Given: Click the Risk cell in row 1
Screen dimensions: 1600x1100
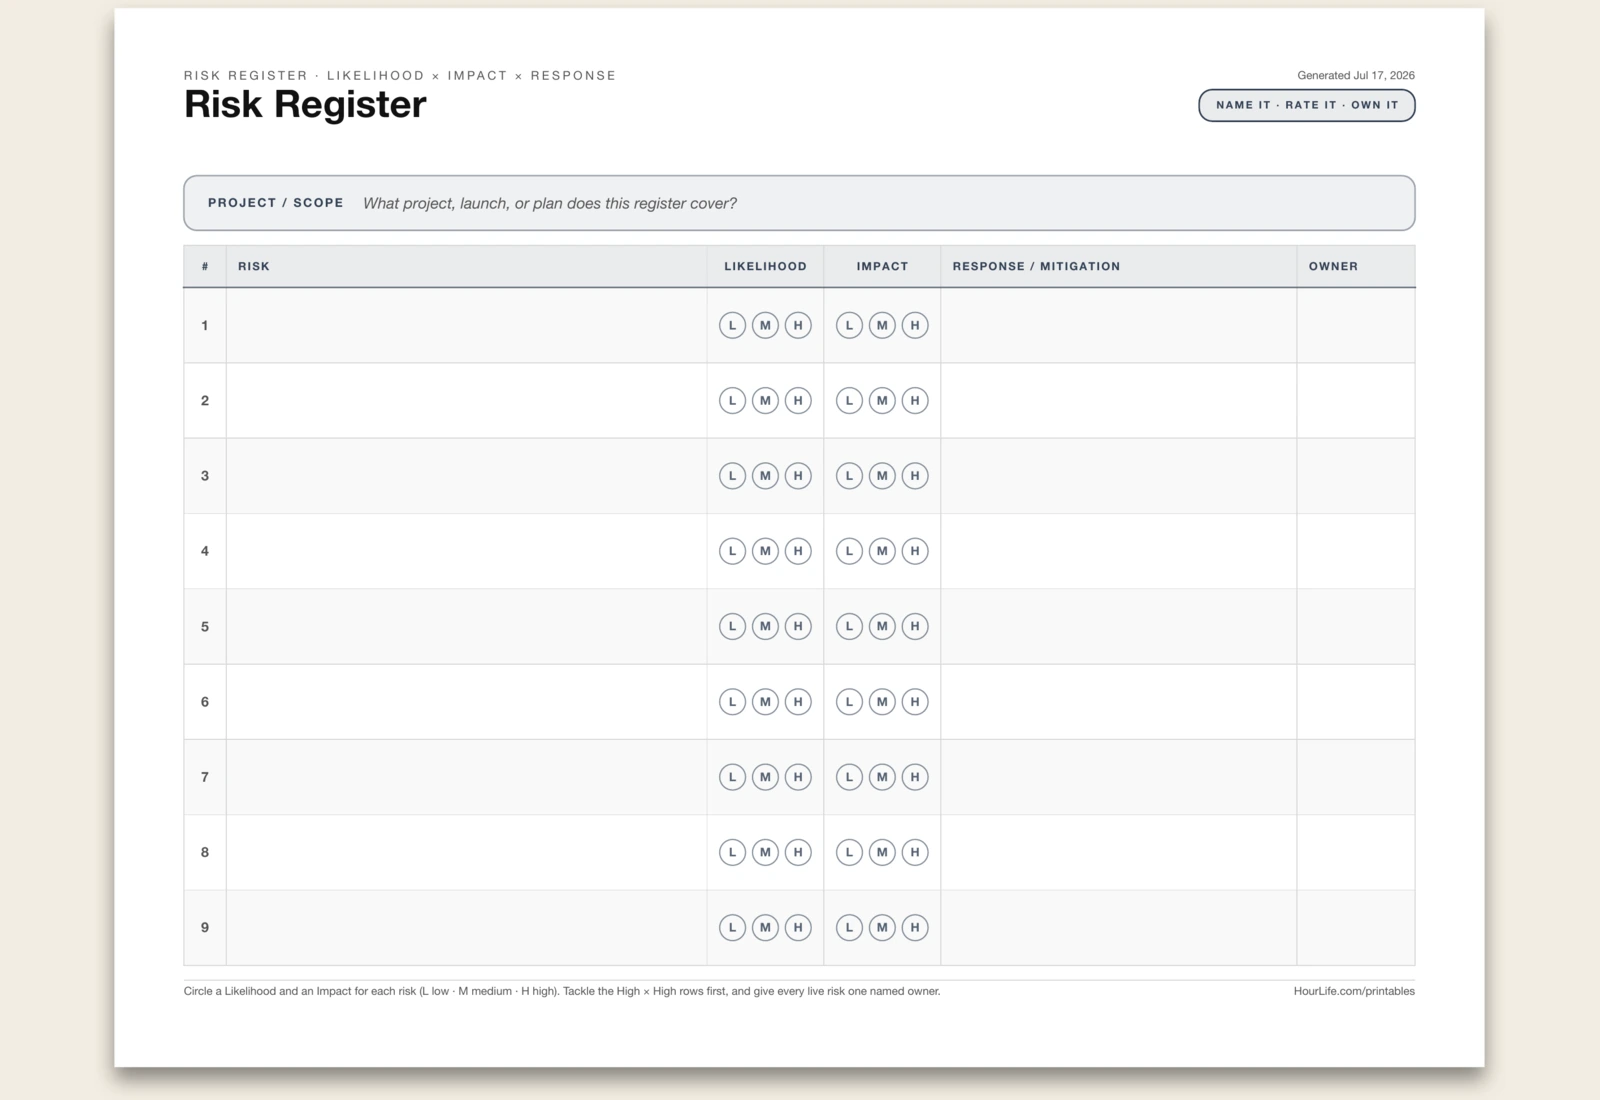Looking at the screenshot, I should pos(466,325).
